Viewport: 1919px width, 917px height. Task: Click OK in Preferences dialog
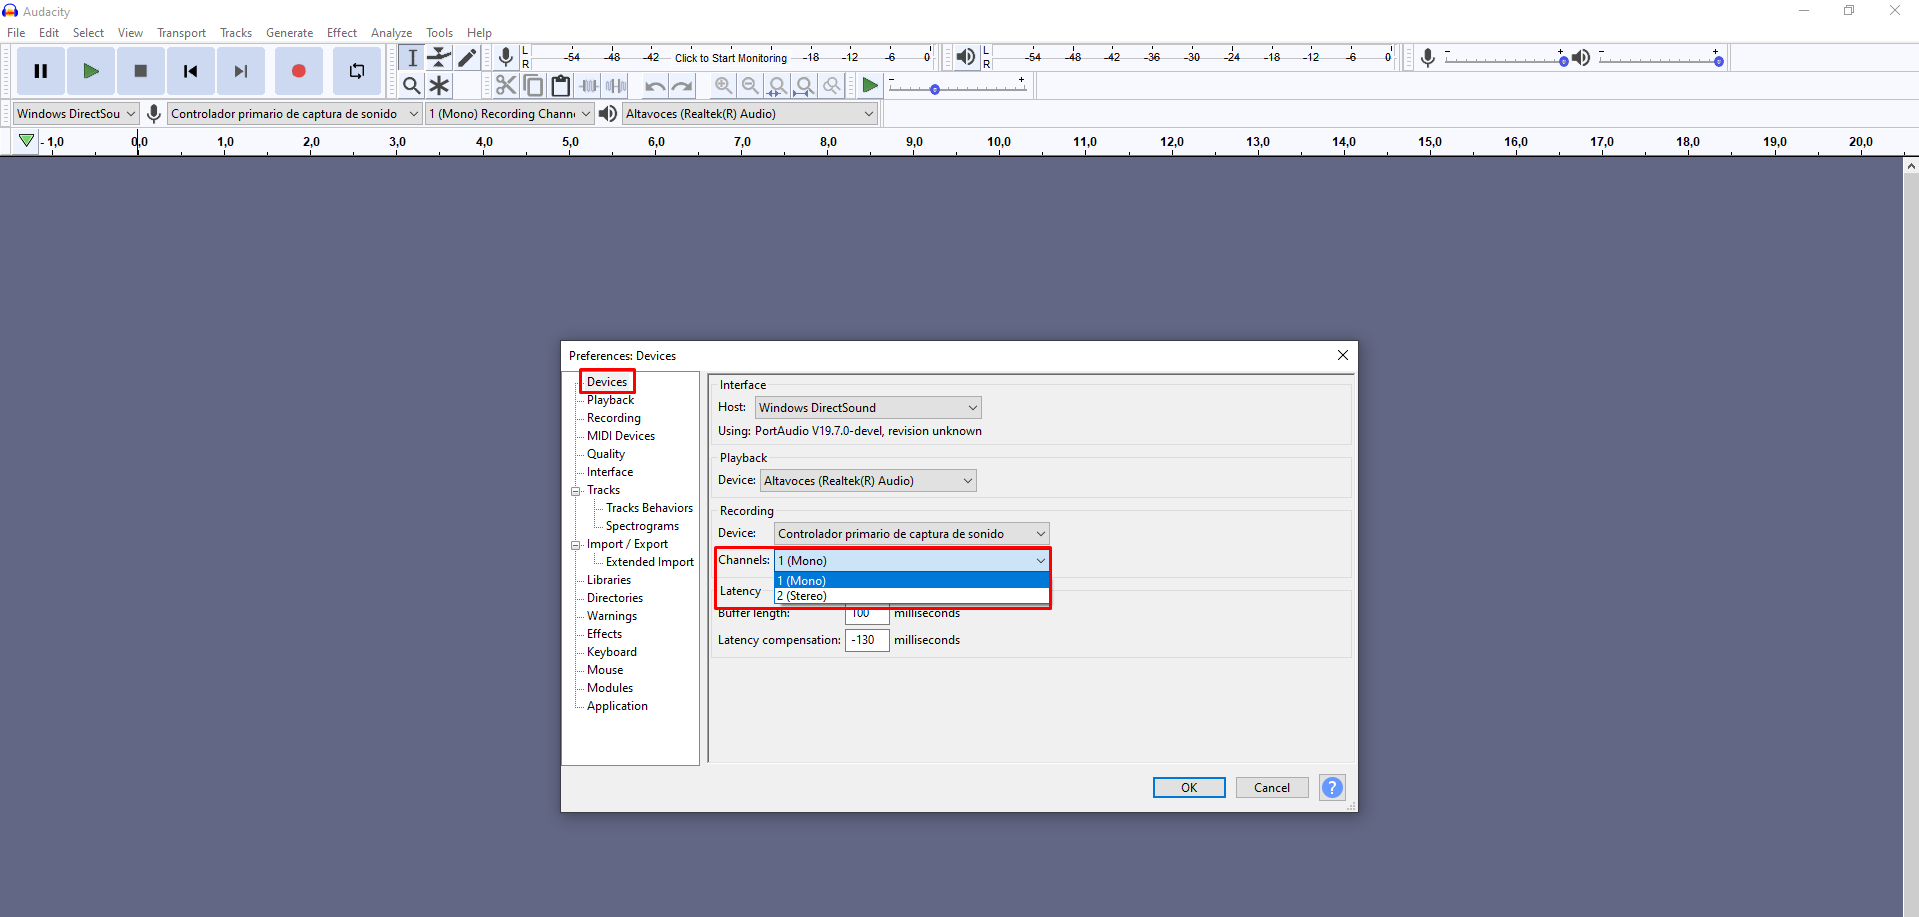tap(1189, 788)
